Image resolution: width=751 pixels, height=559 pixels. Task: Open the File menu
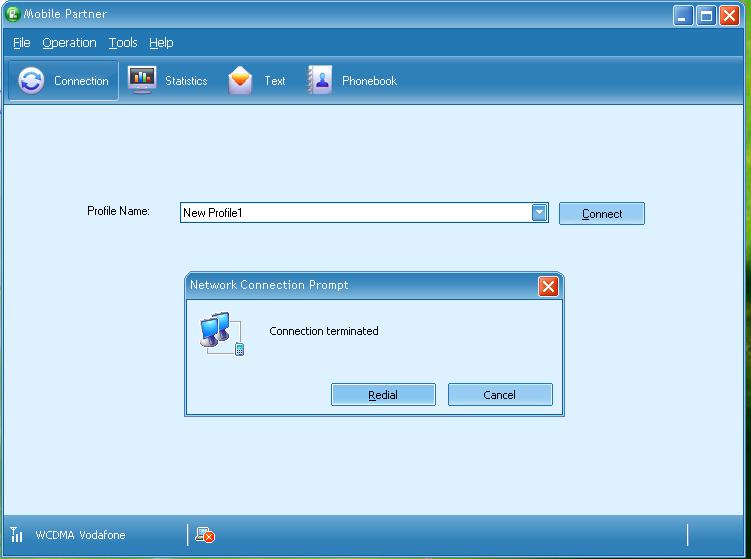point(22,43)
